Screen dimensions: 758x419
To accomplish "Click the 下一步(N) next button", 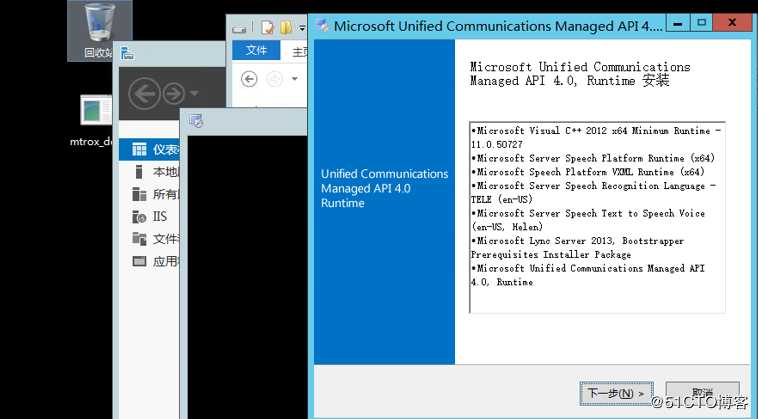I will (616, 393).
